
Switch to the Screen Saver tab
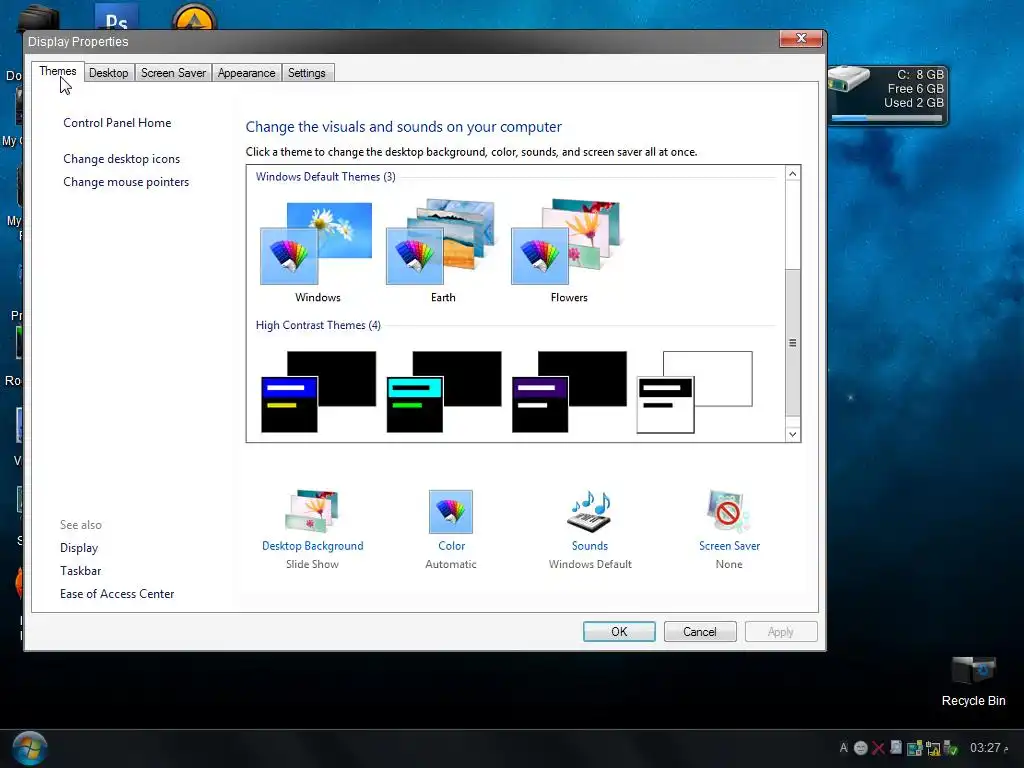click(x=173, y=73)
